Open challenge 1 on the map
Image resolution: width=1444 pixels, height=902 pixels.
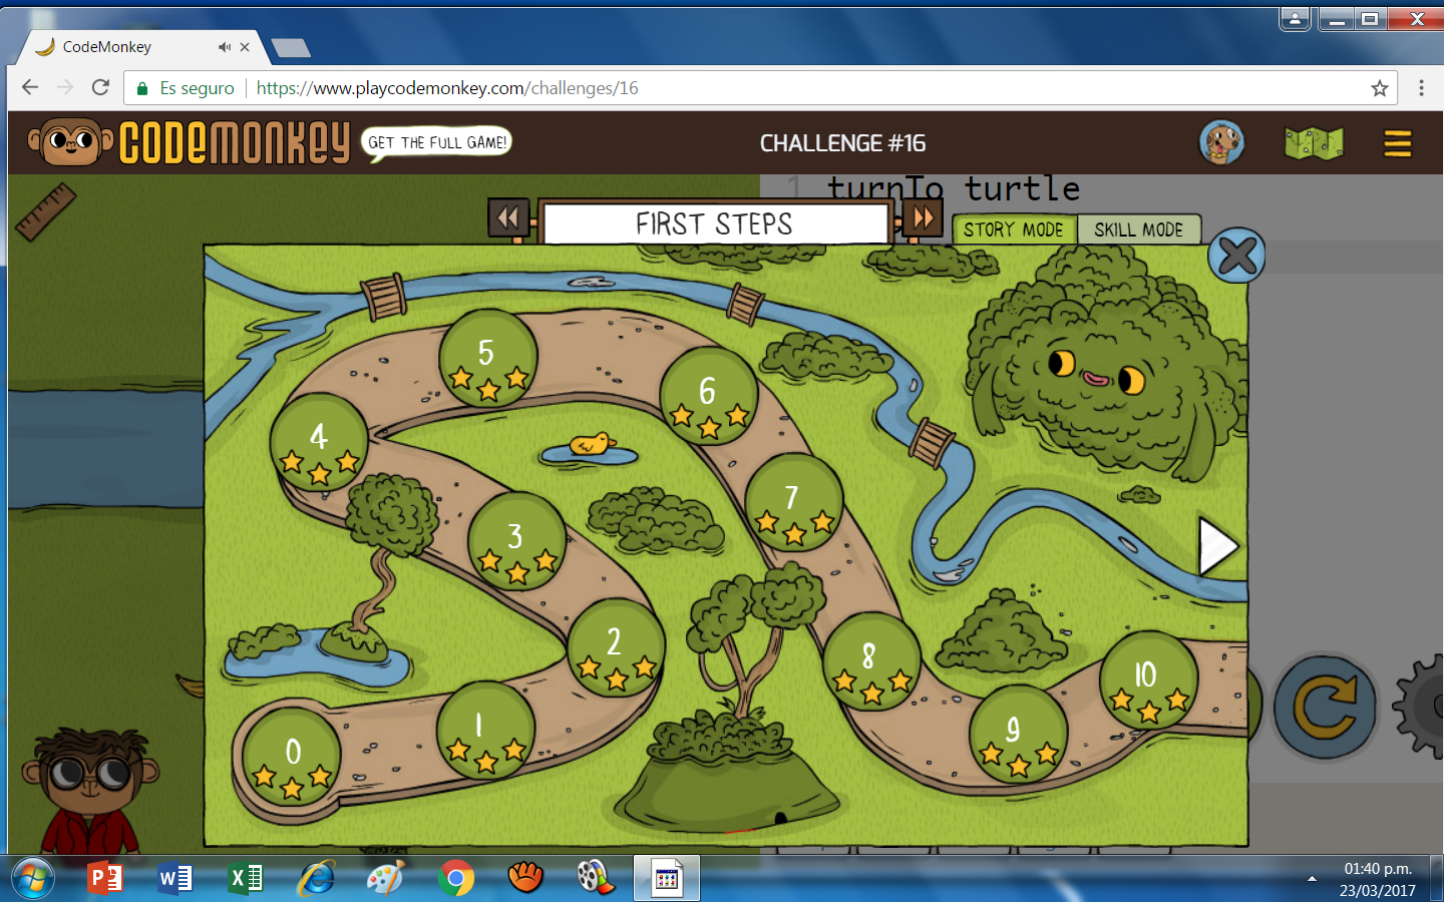pos(486,729)
